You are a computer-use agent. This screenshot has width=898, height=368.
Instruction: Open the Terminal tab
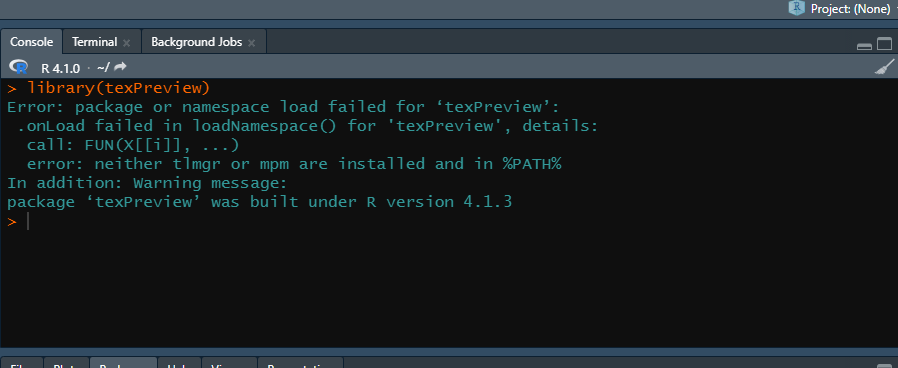coord(94,42)
